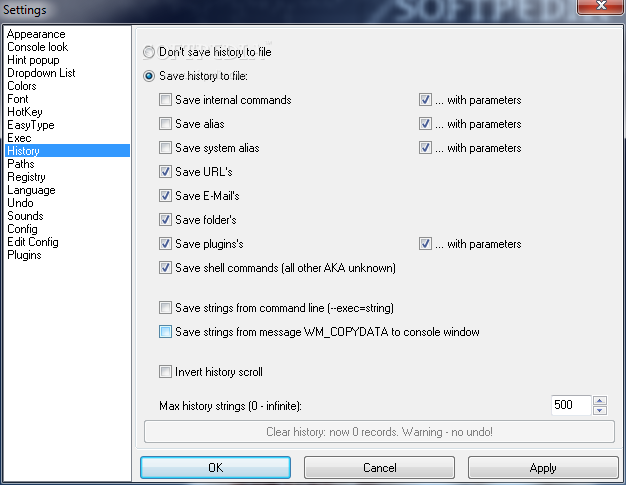
Task: Open the Sounds settings page
Action: tap(67, 216)
